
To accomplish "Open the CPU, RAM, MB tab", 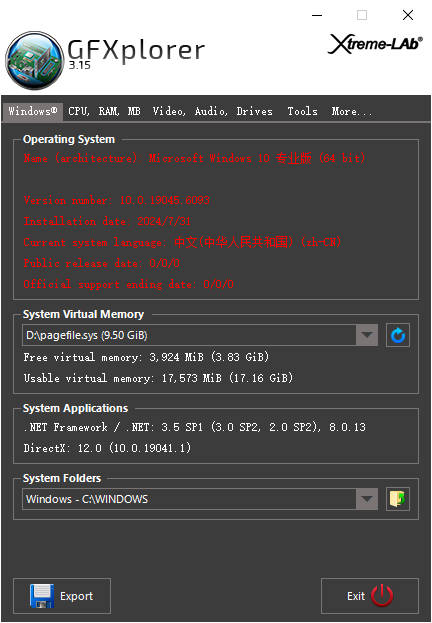I will click(x=105, y=111).
